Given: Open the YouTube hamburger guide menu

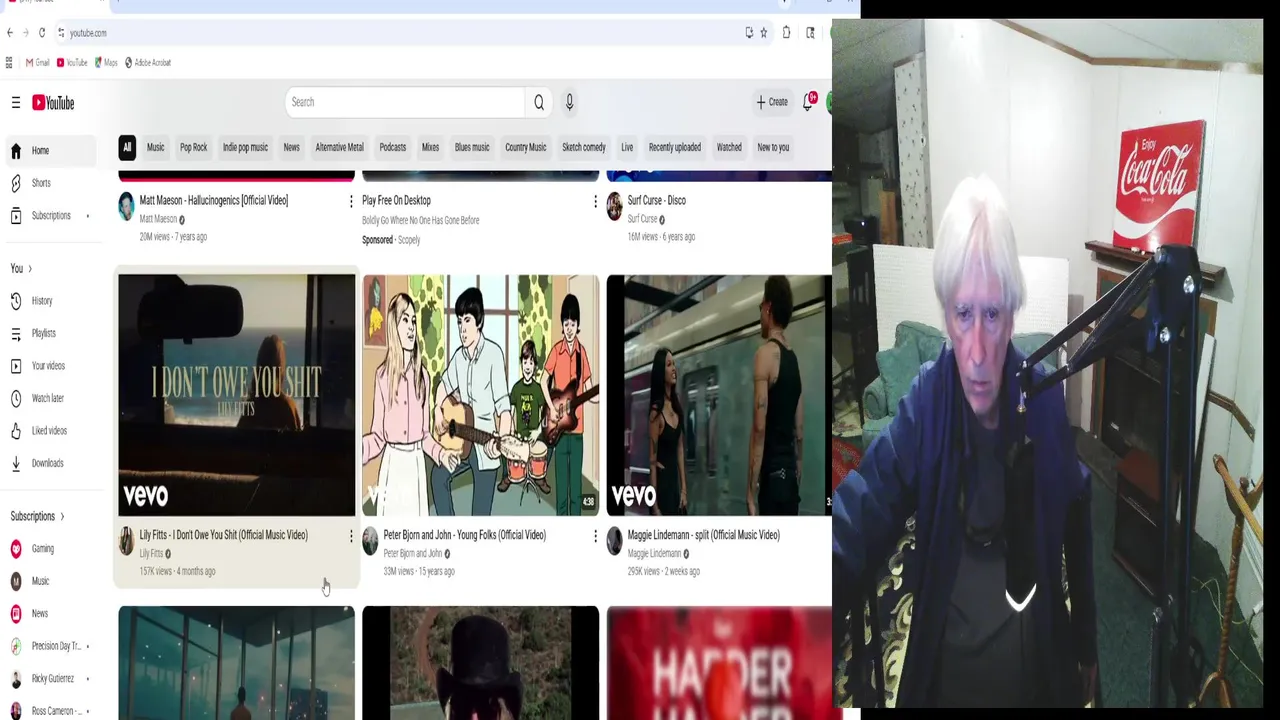Looking at the screenshot, I should tap(16, 102).
